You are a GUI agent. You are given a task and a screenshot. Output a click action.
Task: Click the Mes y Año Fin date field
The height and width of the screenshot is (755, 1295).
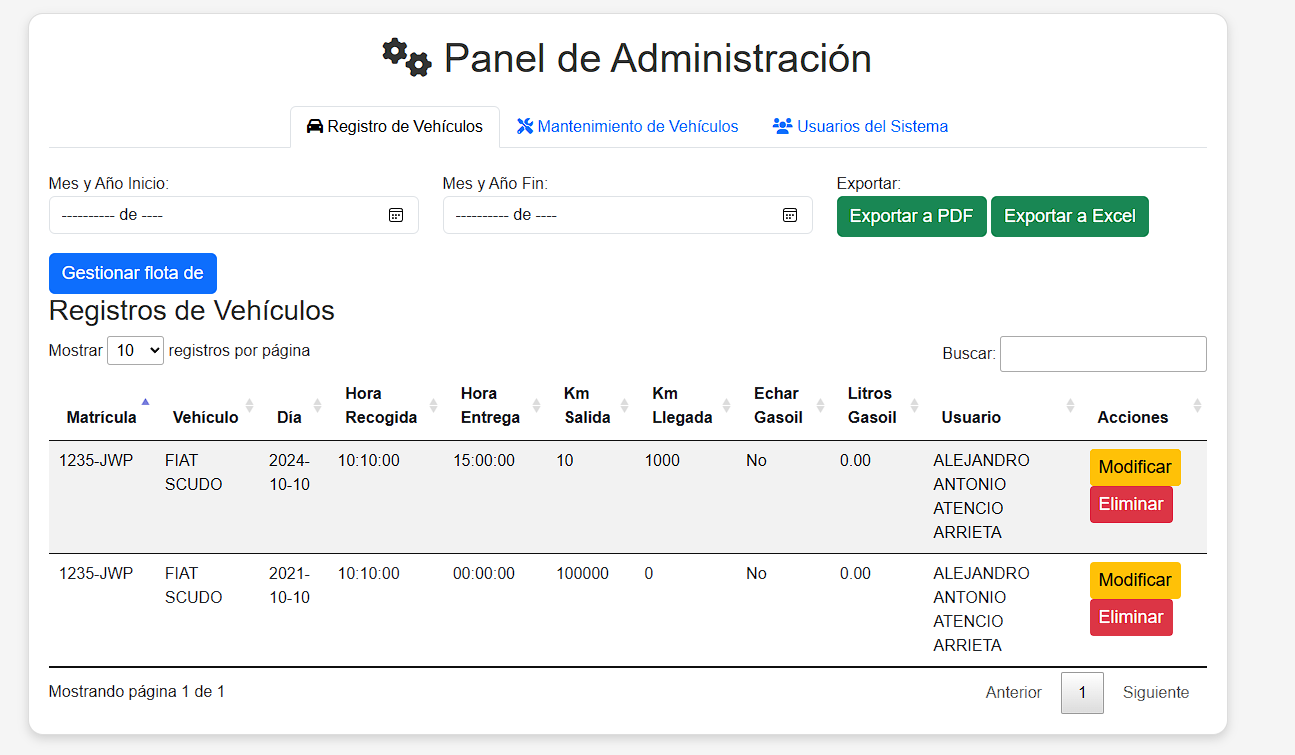point(610,215)
